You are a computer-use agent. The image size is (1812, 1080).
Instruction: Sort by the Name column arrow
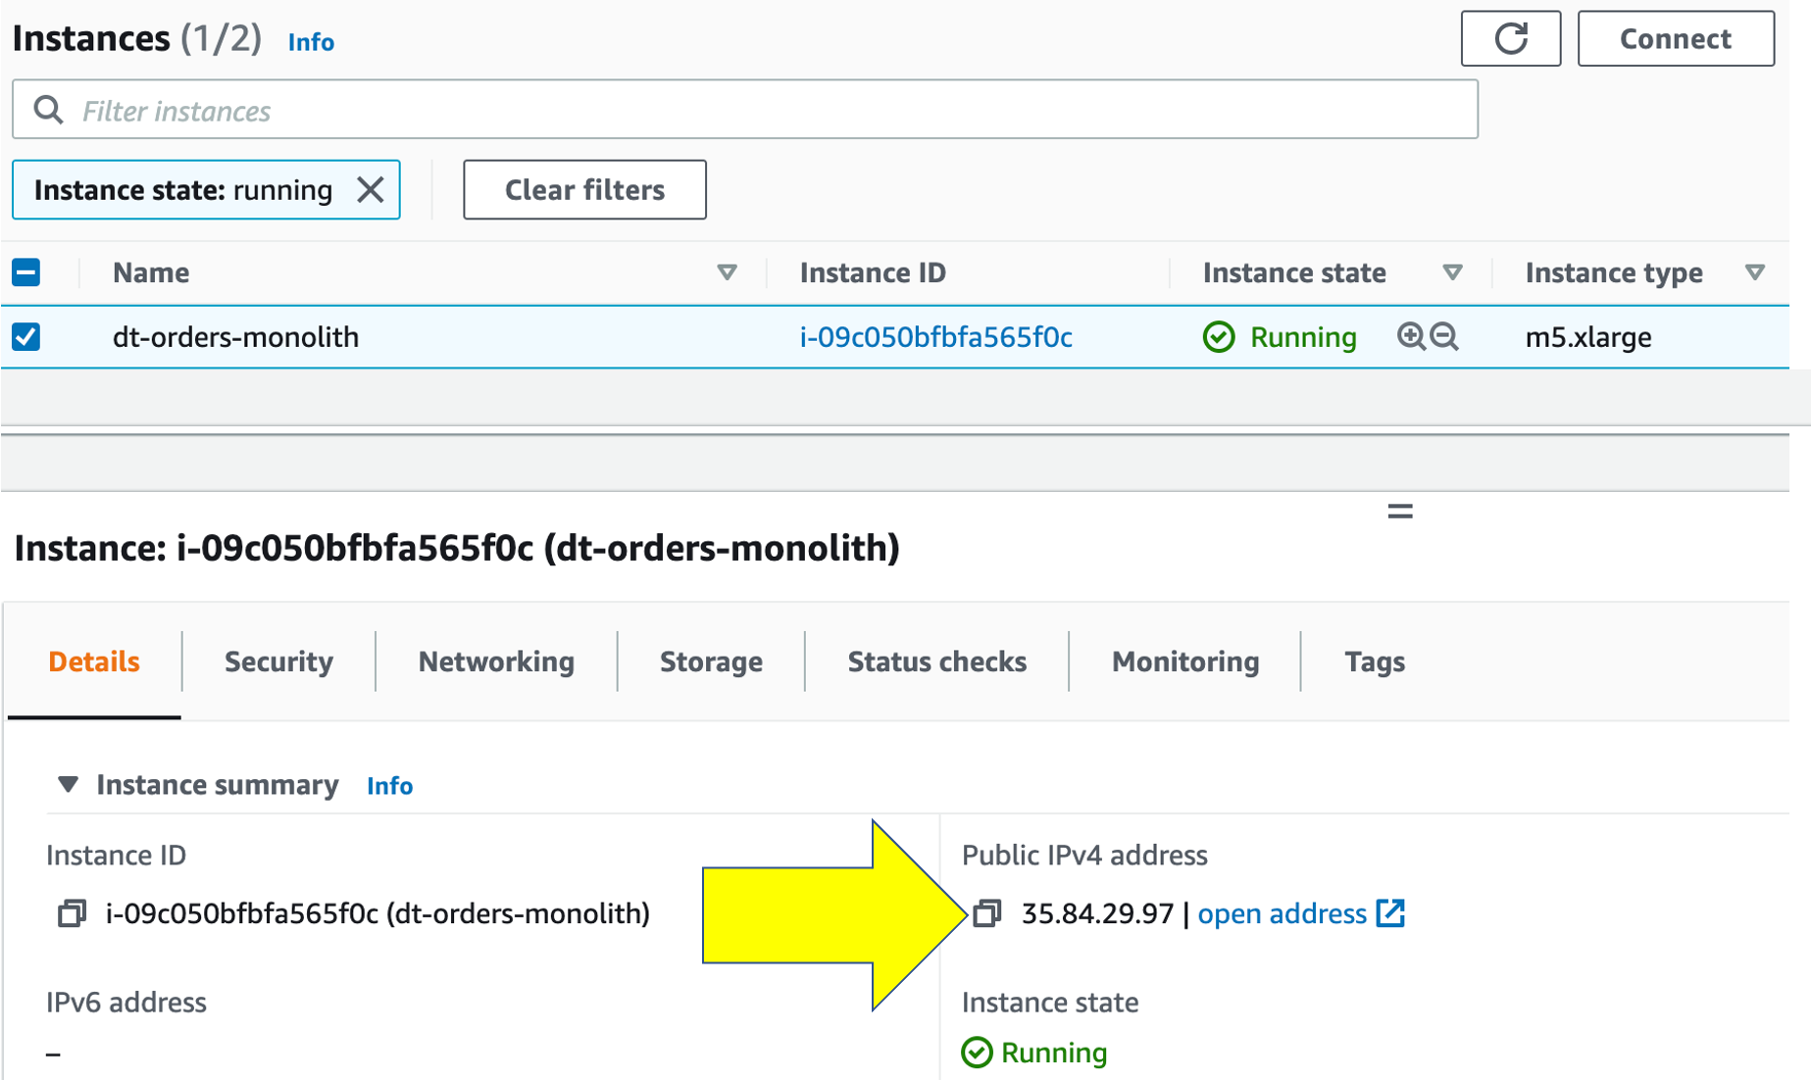coord(727,272)
